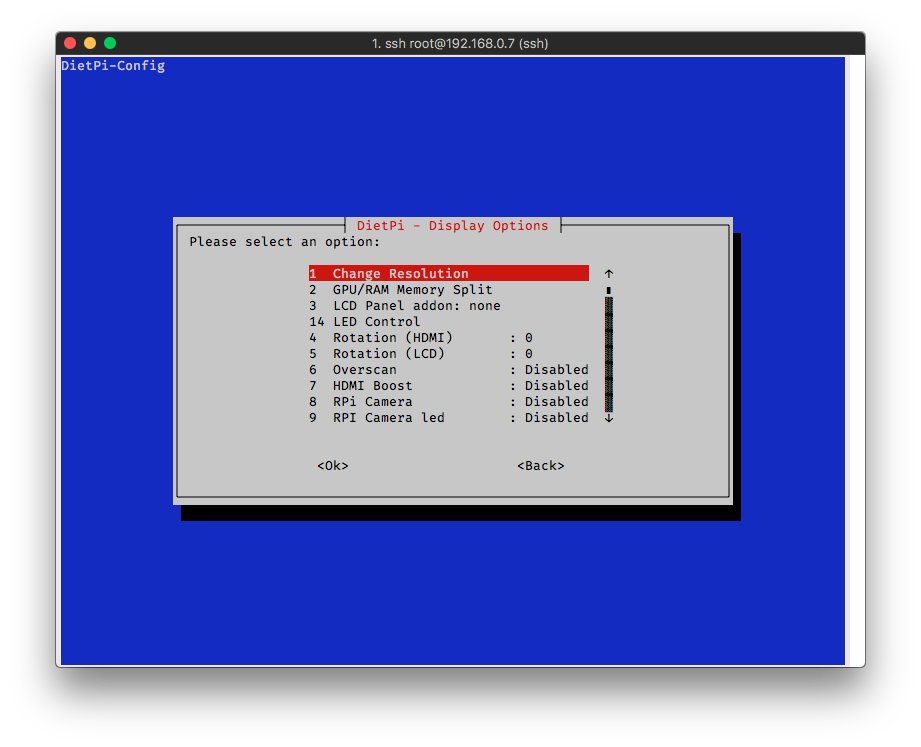Click the red close window button
The height and width of the screenshot is (747, 921).
point(70,43)
